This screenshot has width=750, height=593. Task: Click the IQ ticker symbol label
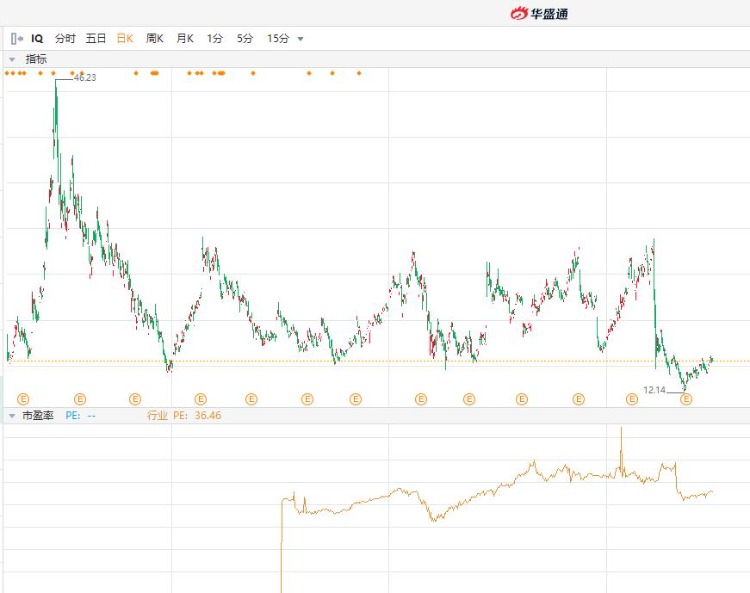37,38
